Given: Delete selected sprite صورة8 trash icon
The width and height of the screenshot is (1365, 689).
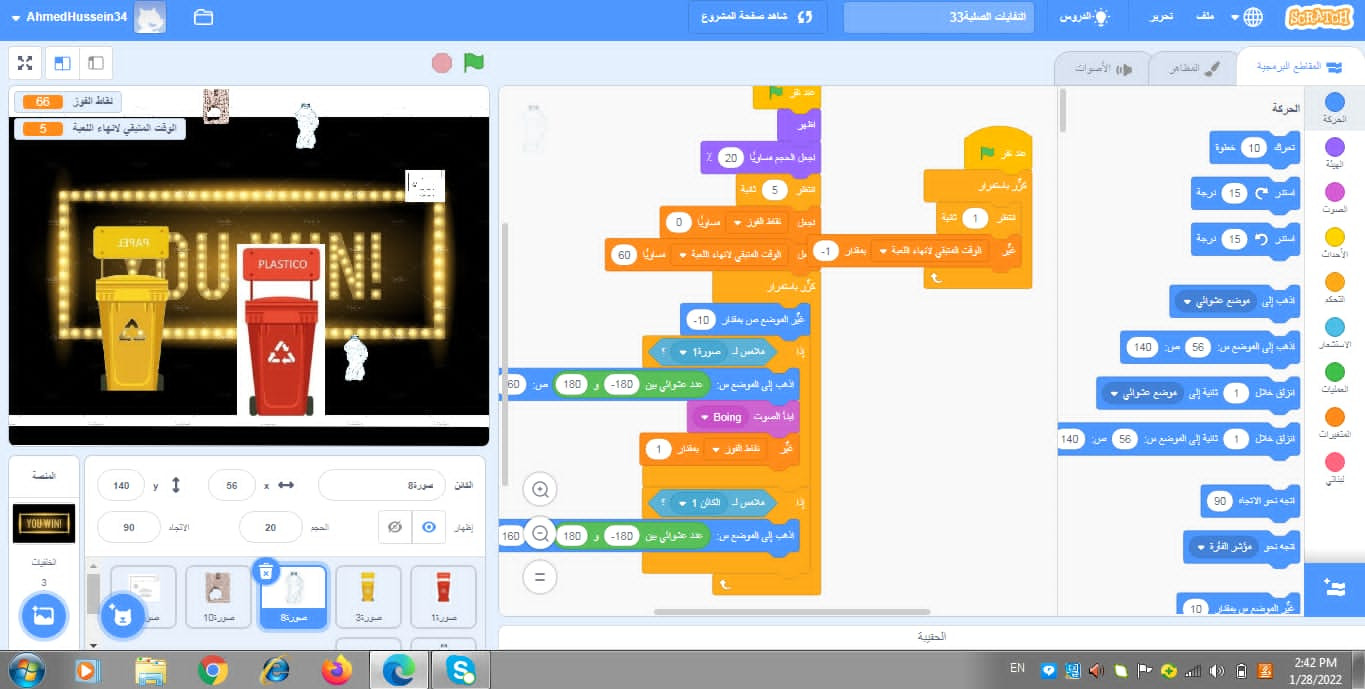Looking at the screenshot, I should (265, 571).
